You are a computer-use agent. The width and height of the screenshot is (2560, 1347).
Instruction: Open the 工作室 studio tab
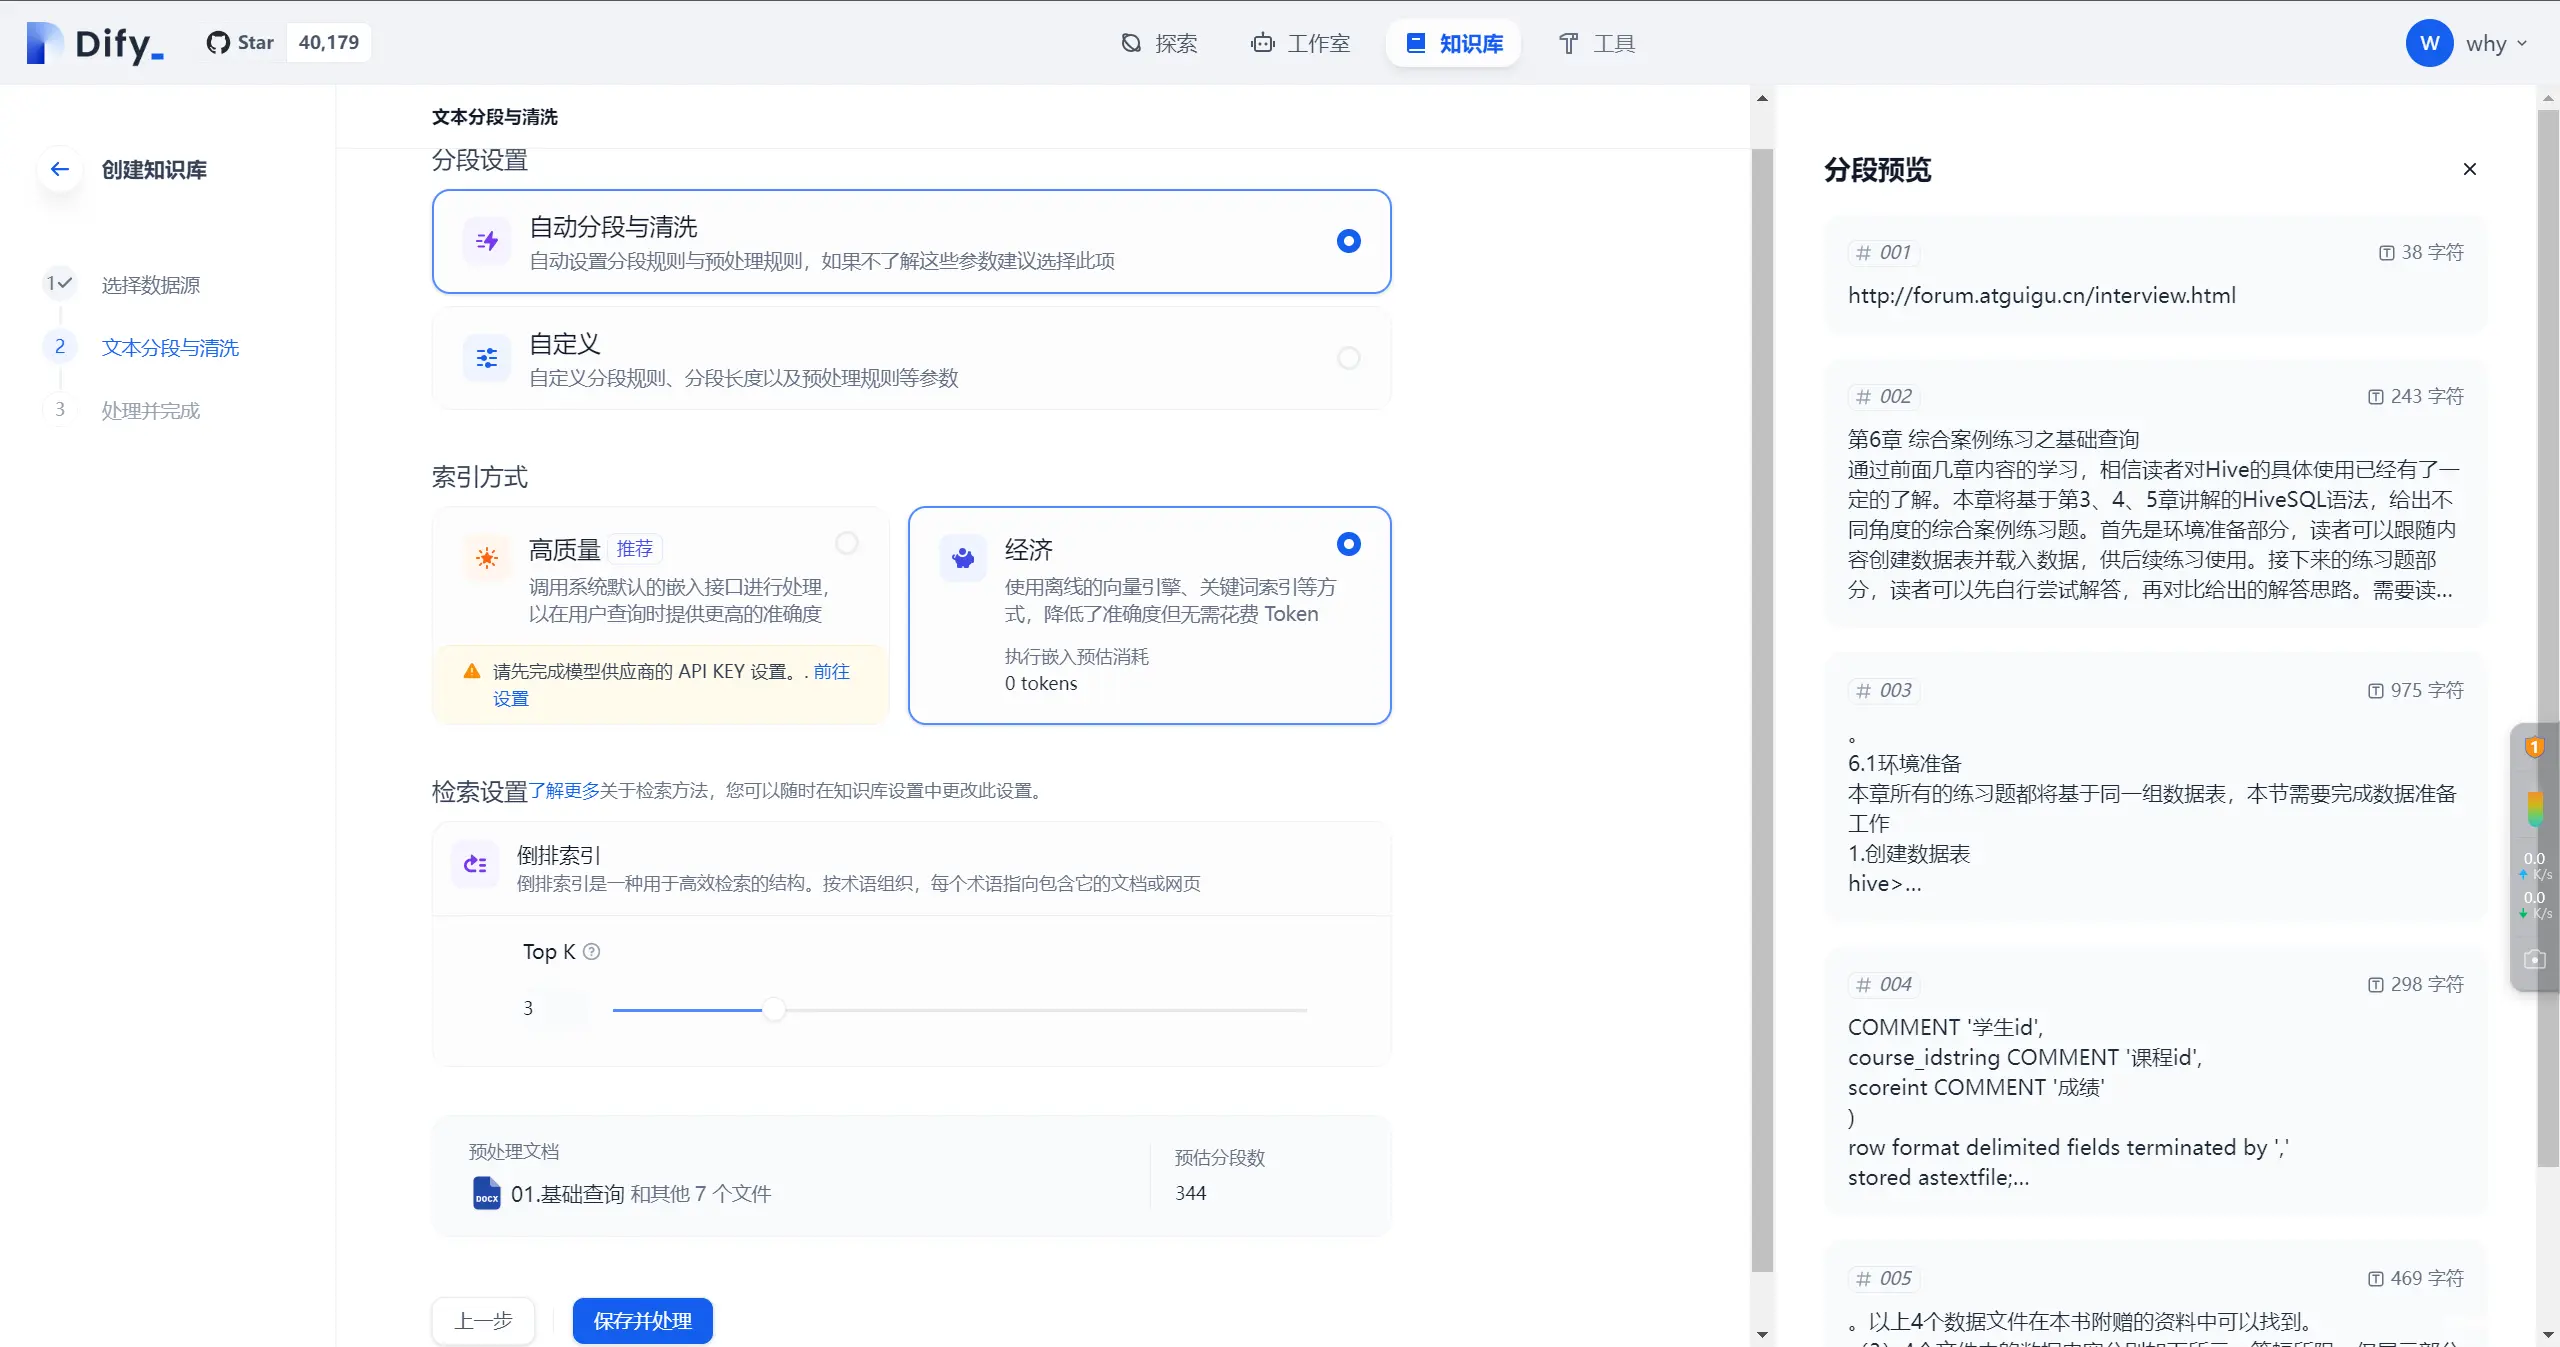click(x=1301, y=43)
